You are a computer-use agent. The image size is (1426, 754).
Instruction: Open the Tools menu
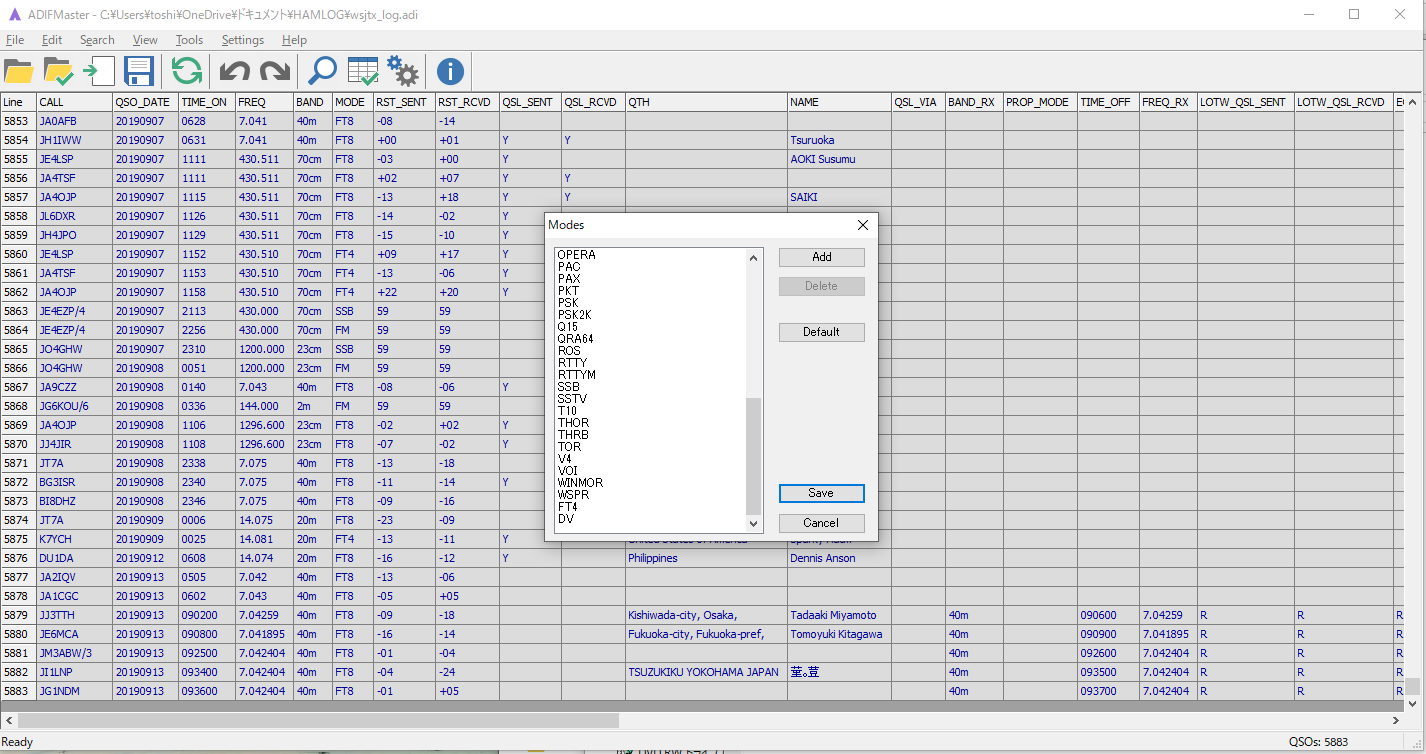[189, 40]
